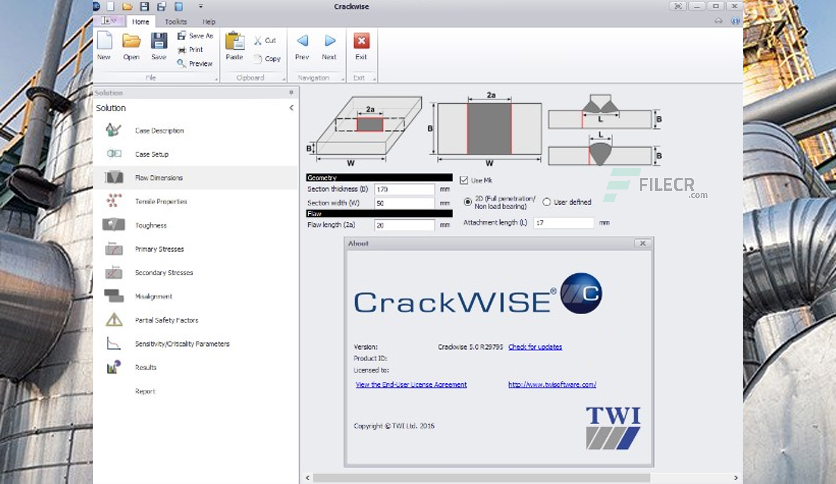Click the horizontal scrollbar thumb
This screenshot has height=484, width=836.
pyautogui.click(x=481, y=478)
